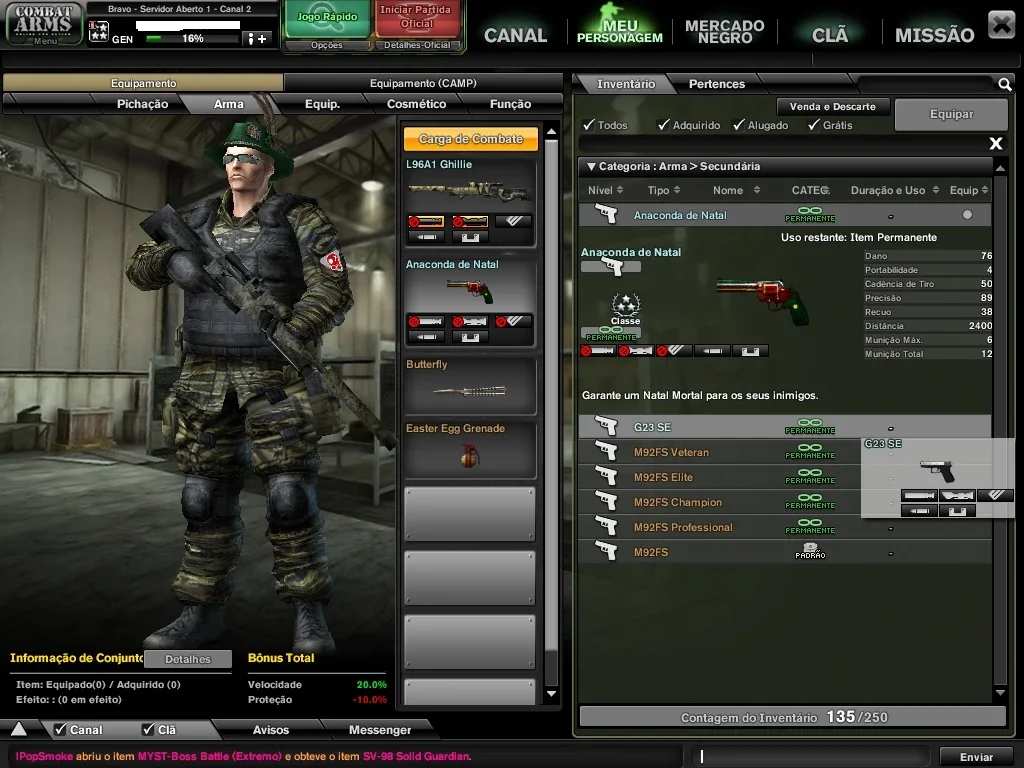Image resolution: width=1024 pixels, height=768 pixels.
Task: Click the Iniciar Partida Oficial button
Action: (416, 18)
